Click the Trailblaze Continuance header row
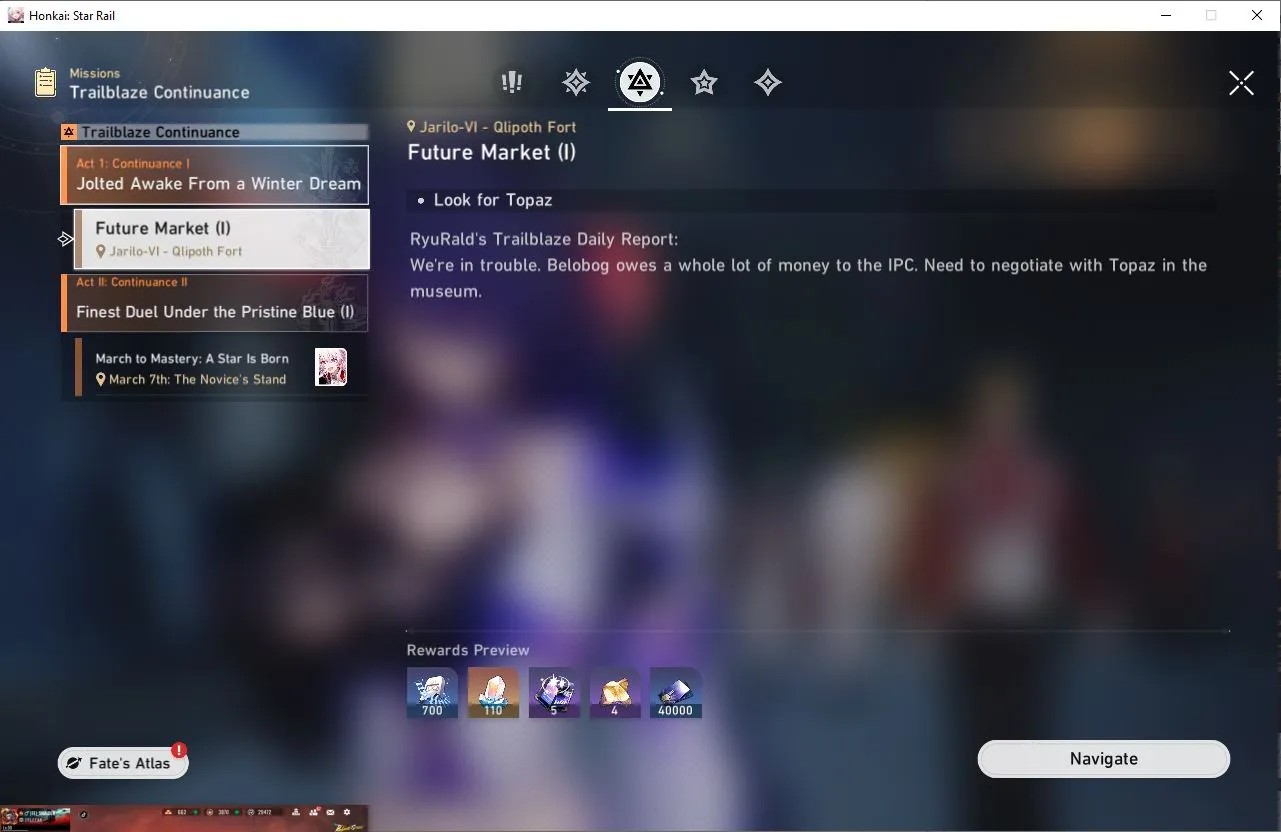This screenshot has width=1281, height=832. [x=215, y=132]
